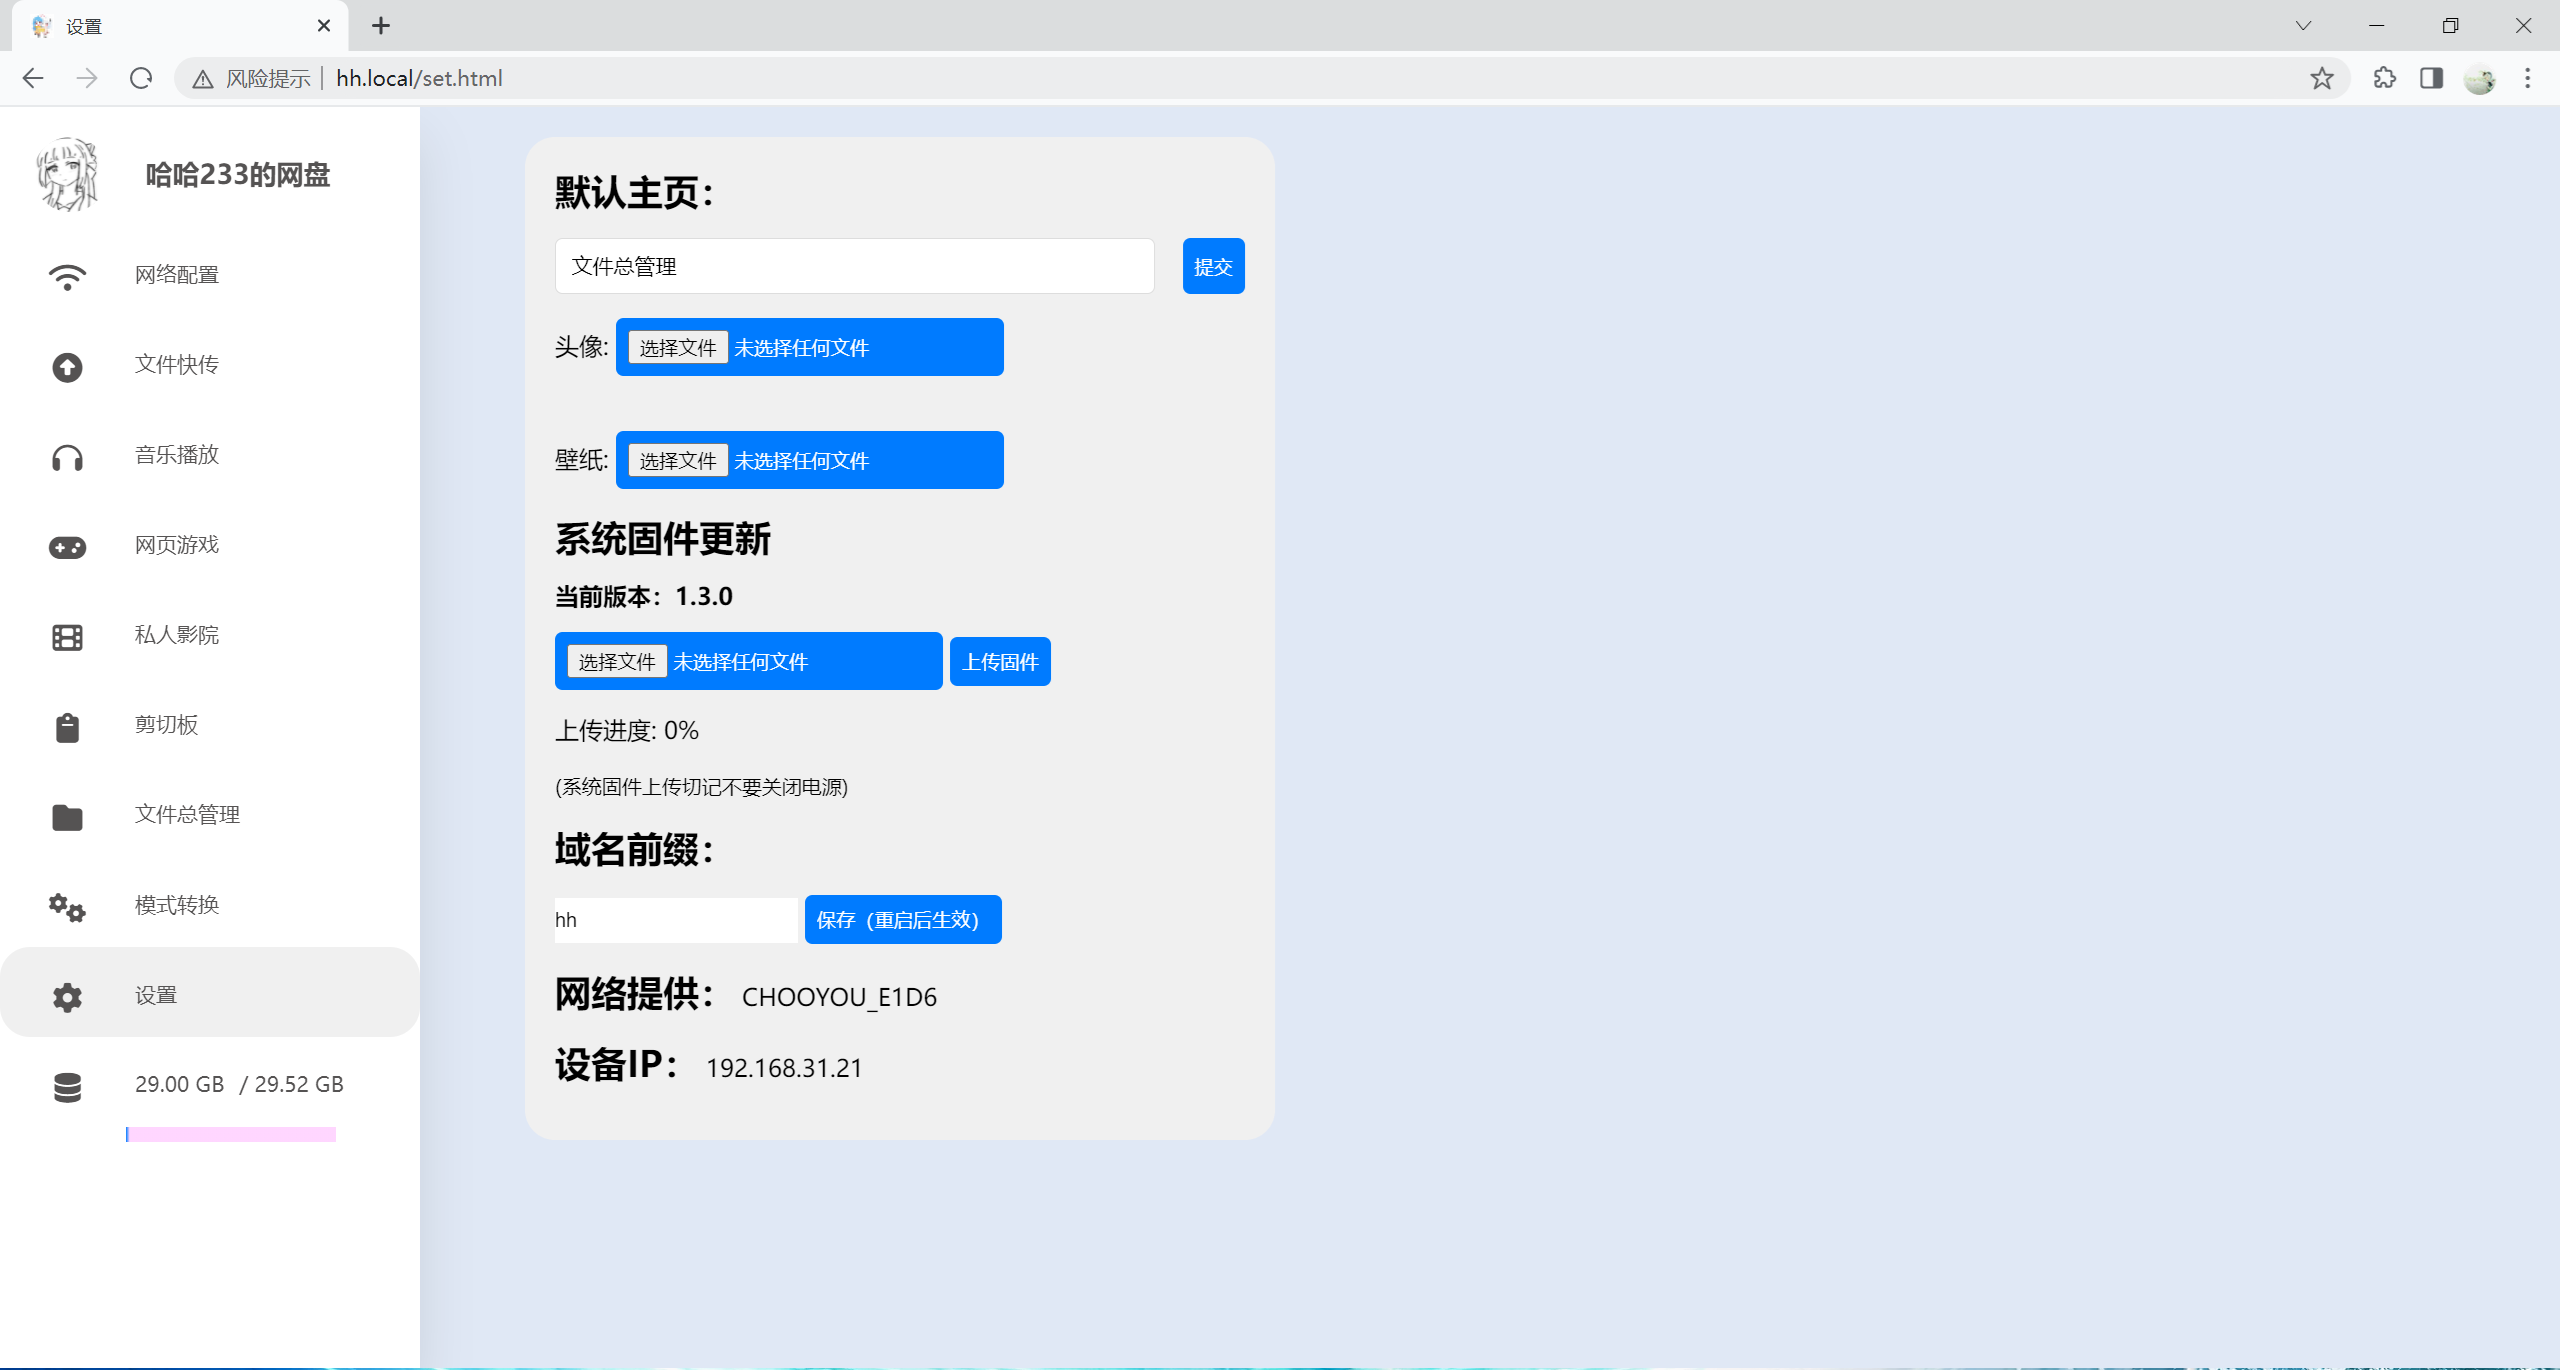Save the domain prefix with restart button
Screen dimensions: 2560x1370
[902, 919]
